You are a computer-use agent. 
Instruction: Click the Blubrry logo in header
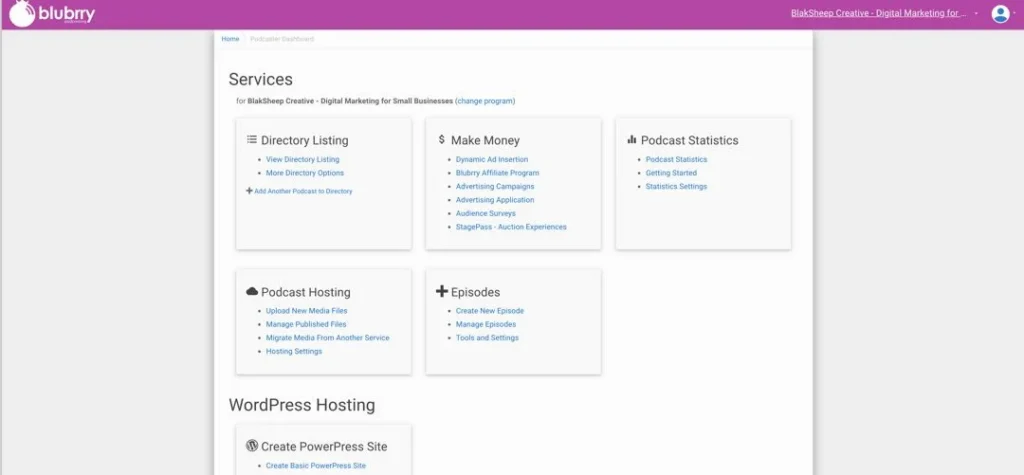click(x=52, y=14)
